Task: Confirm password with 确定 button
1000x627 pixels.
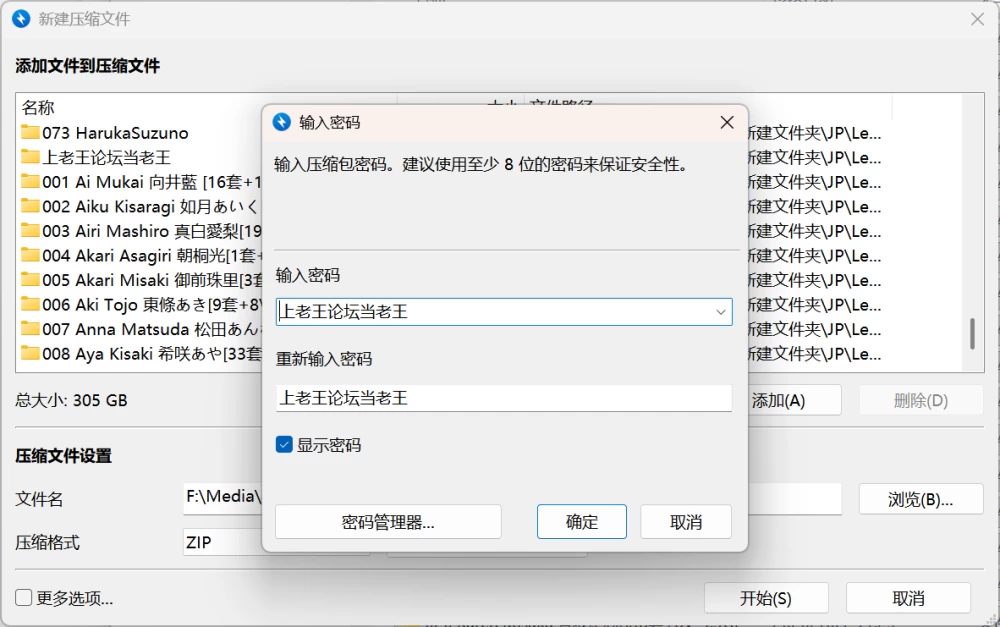Action: click(582, 522)
